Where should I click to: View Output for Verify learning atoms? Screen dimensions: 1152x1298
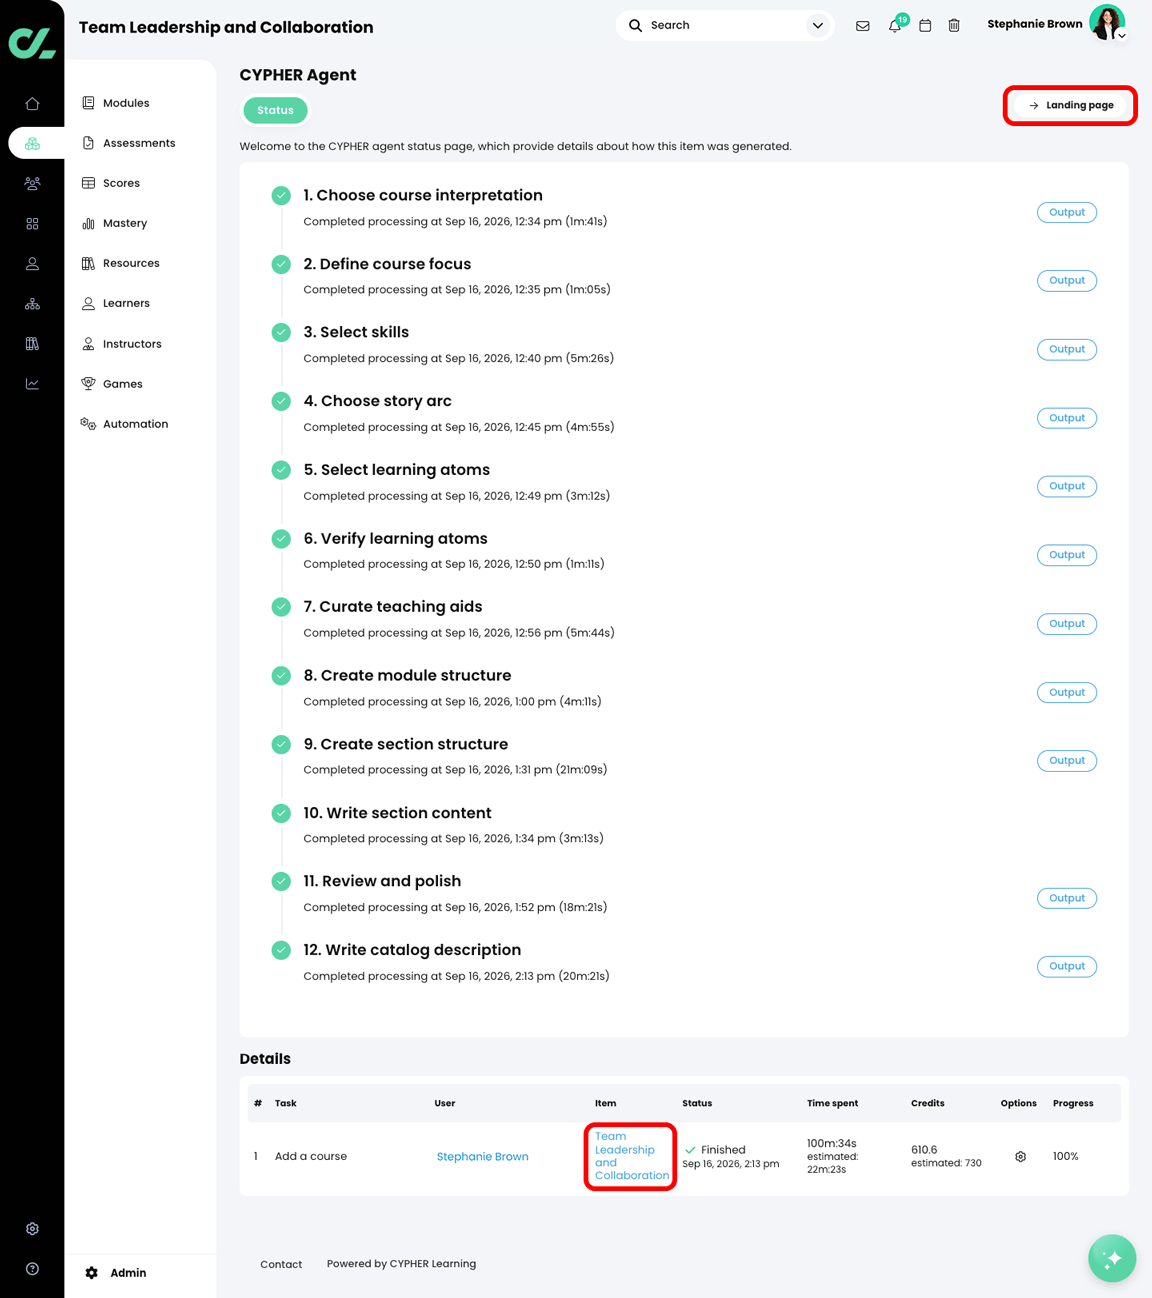pos(1067,555)
